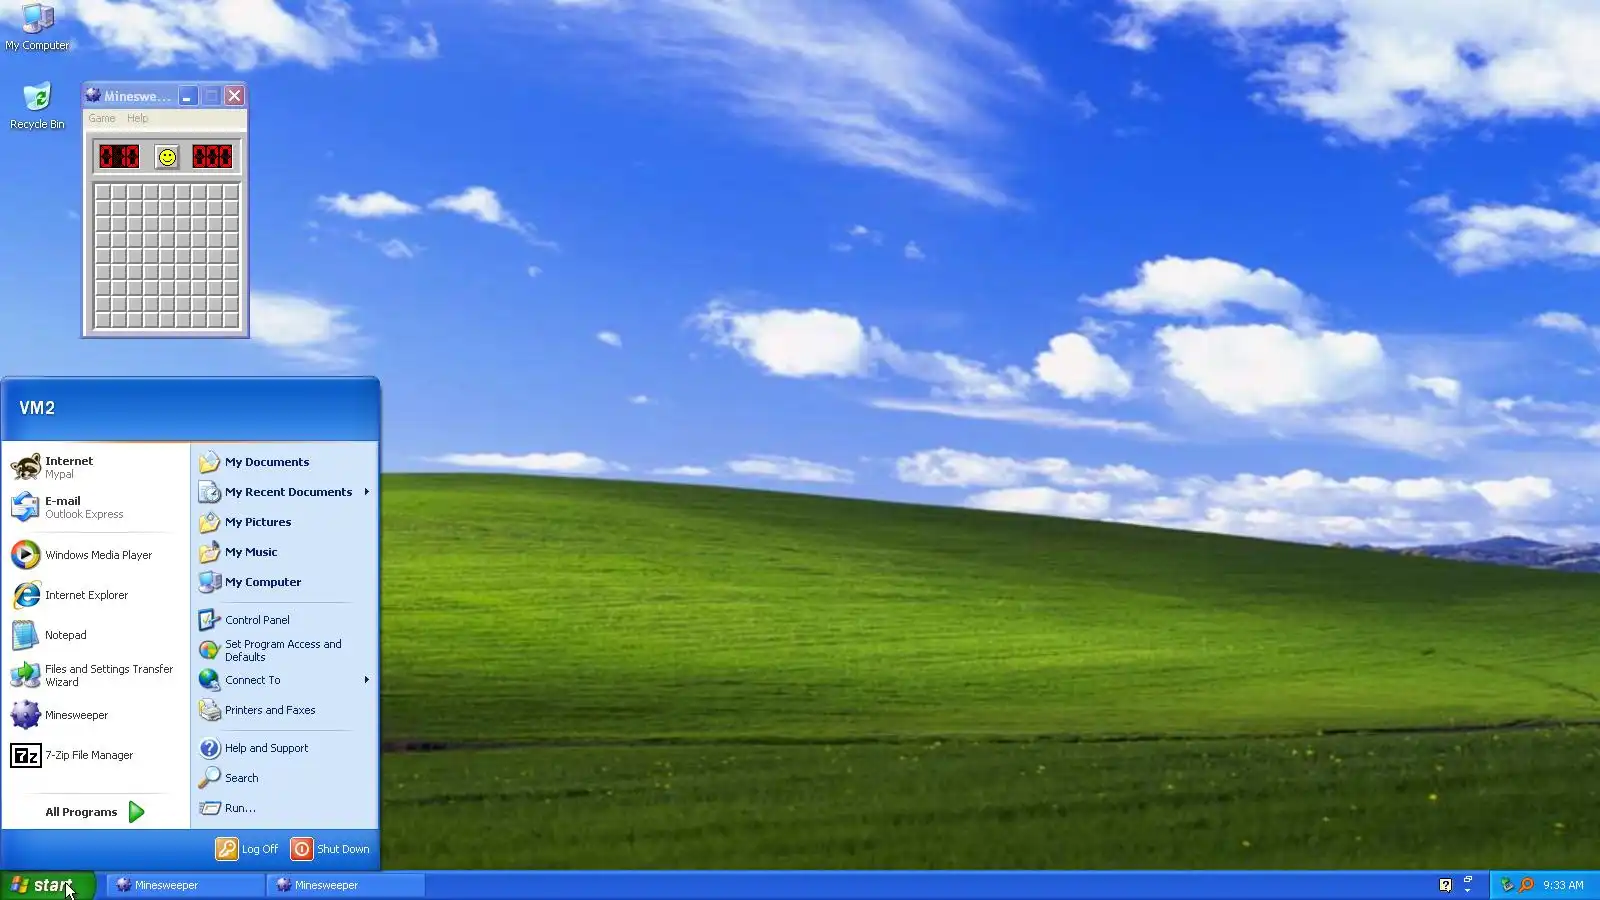Click the Start button
Viewport: 1600px width, 900px height.
pyautogui.click(x=47, y=885)
